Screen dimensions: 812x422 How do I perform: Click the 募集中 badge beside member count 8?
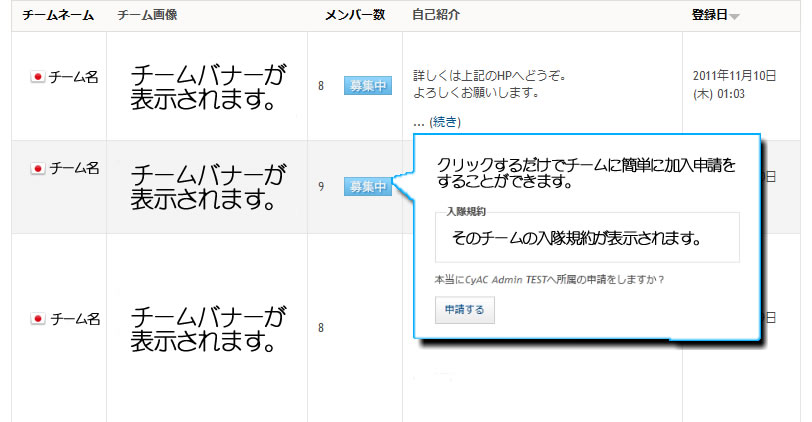(x=366, y=86)
